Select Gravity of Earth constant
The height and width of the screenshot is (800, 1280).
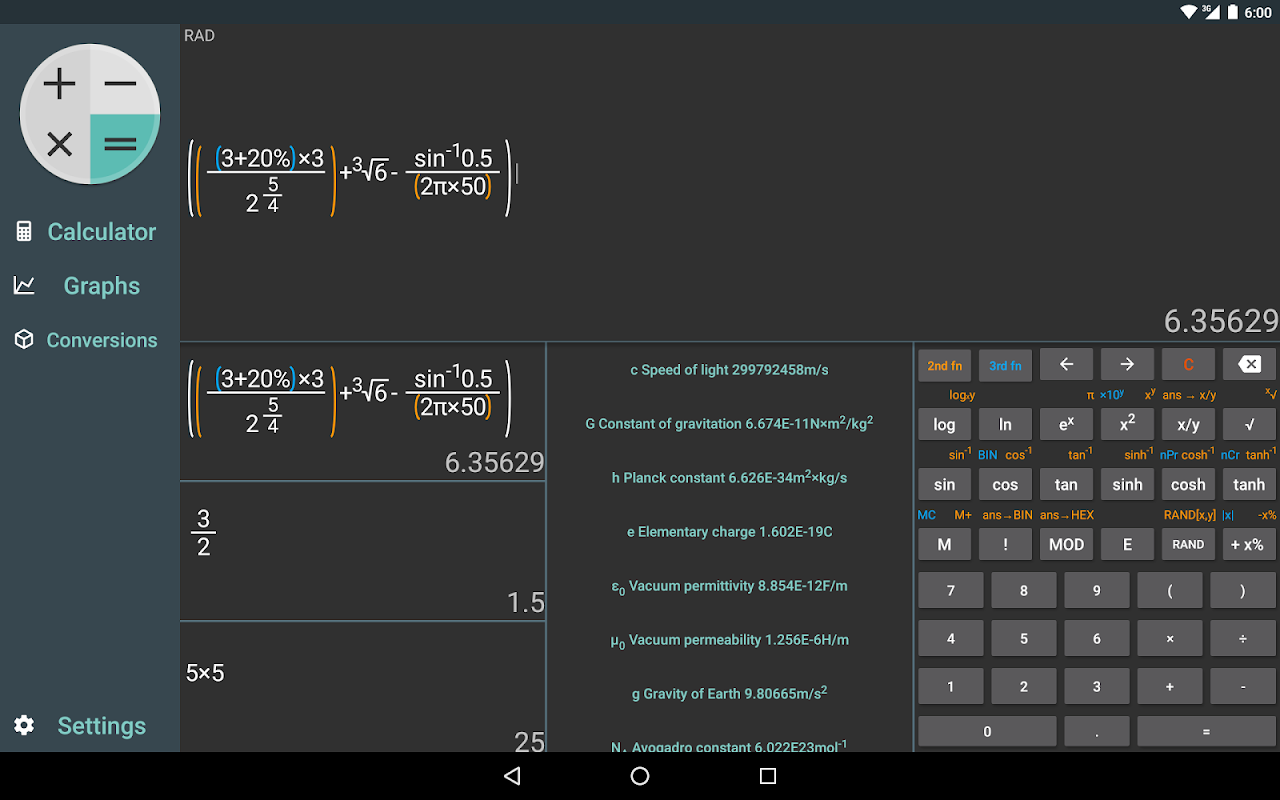pyautogui.click(x=729, y=693)
